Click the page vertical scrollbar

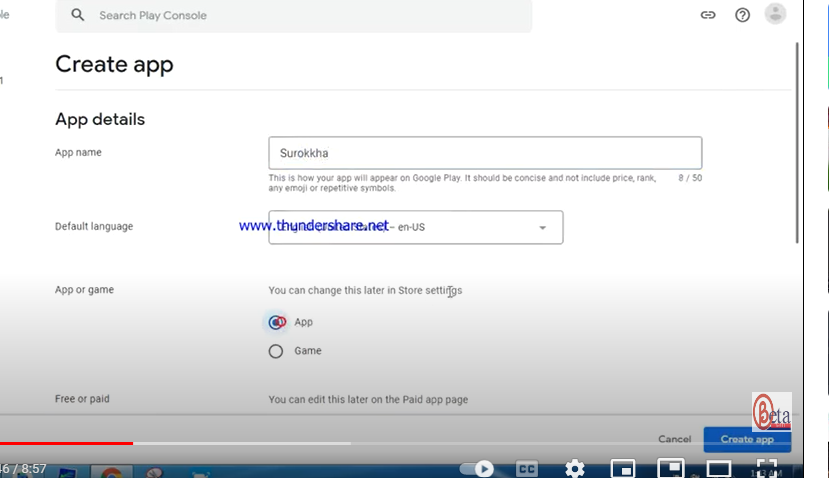click(x=797, y=140)
